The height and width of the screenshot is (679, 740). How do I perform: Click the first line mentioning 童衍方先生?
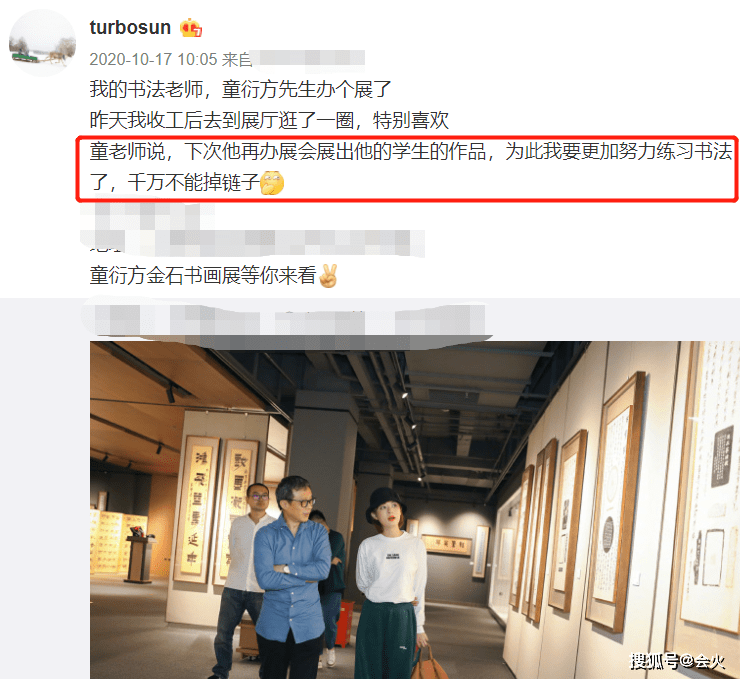tap(241, 89)
